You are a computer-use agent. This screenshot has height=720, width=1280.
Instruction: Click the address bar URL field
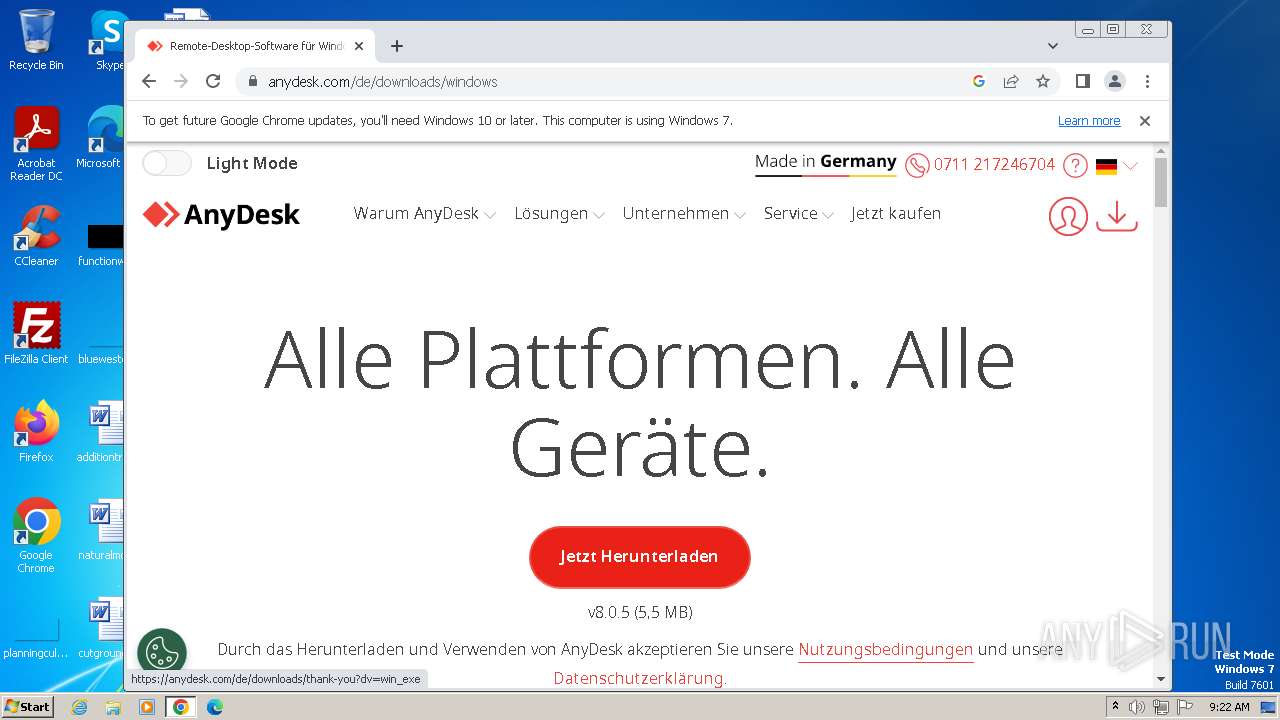(610, 82)
